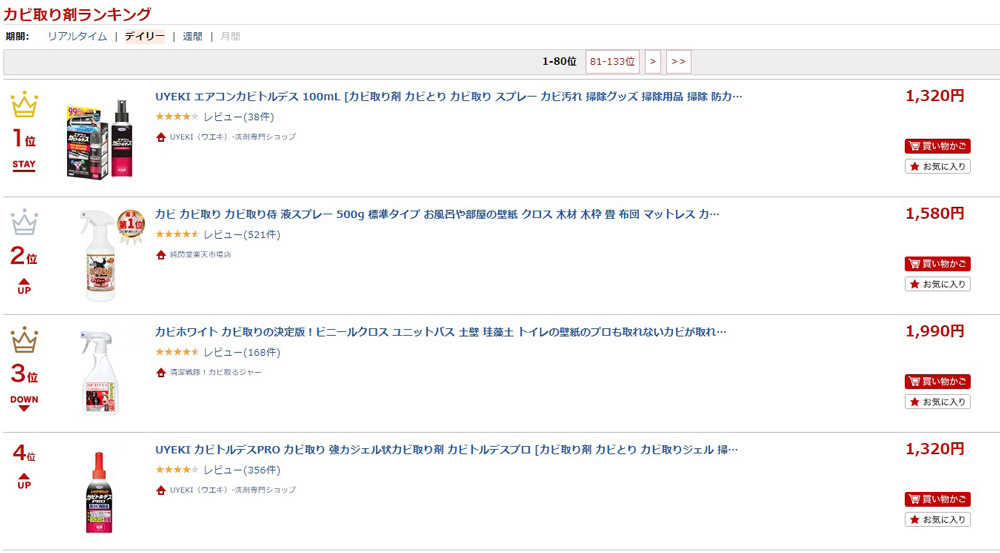
Task: Click the UP indicator on rank 2
Action: 24,286
